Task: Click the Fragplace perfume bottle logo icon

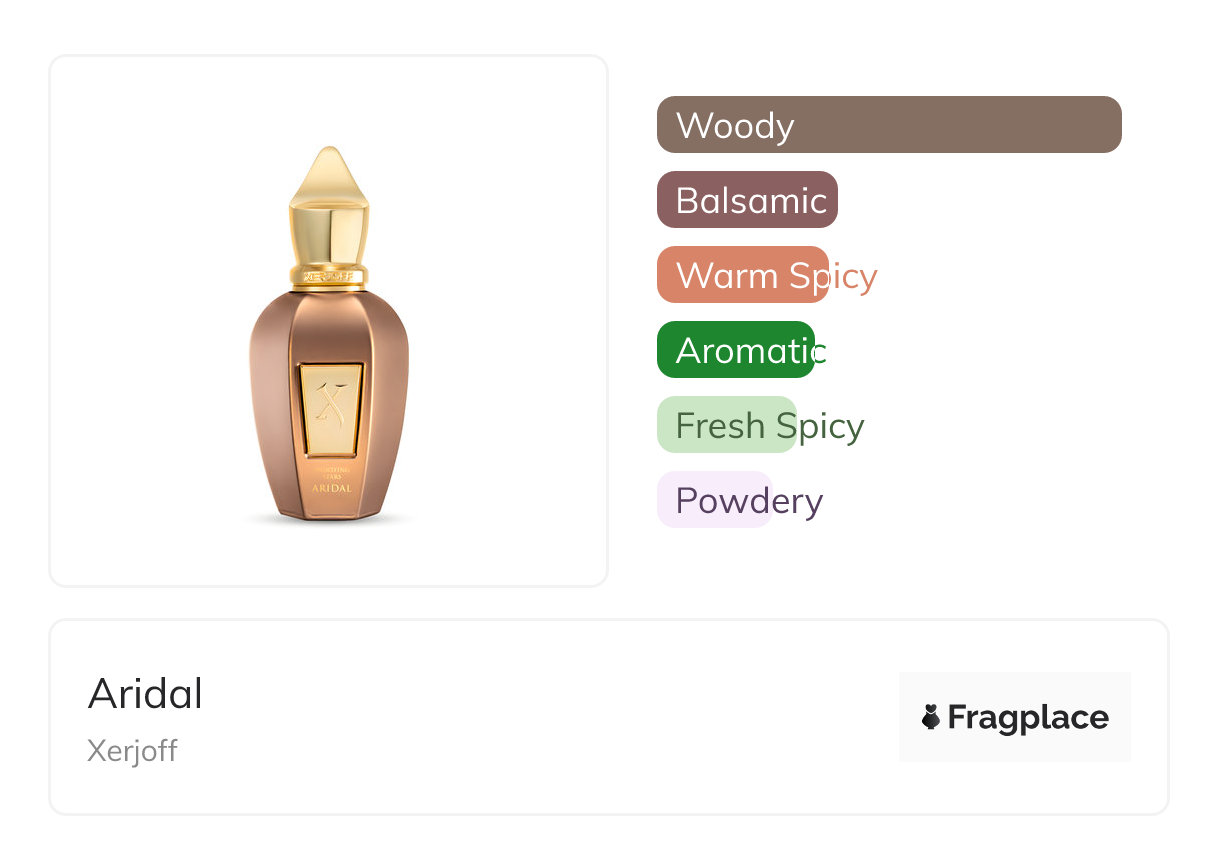Action: pos(931,717)
